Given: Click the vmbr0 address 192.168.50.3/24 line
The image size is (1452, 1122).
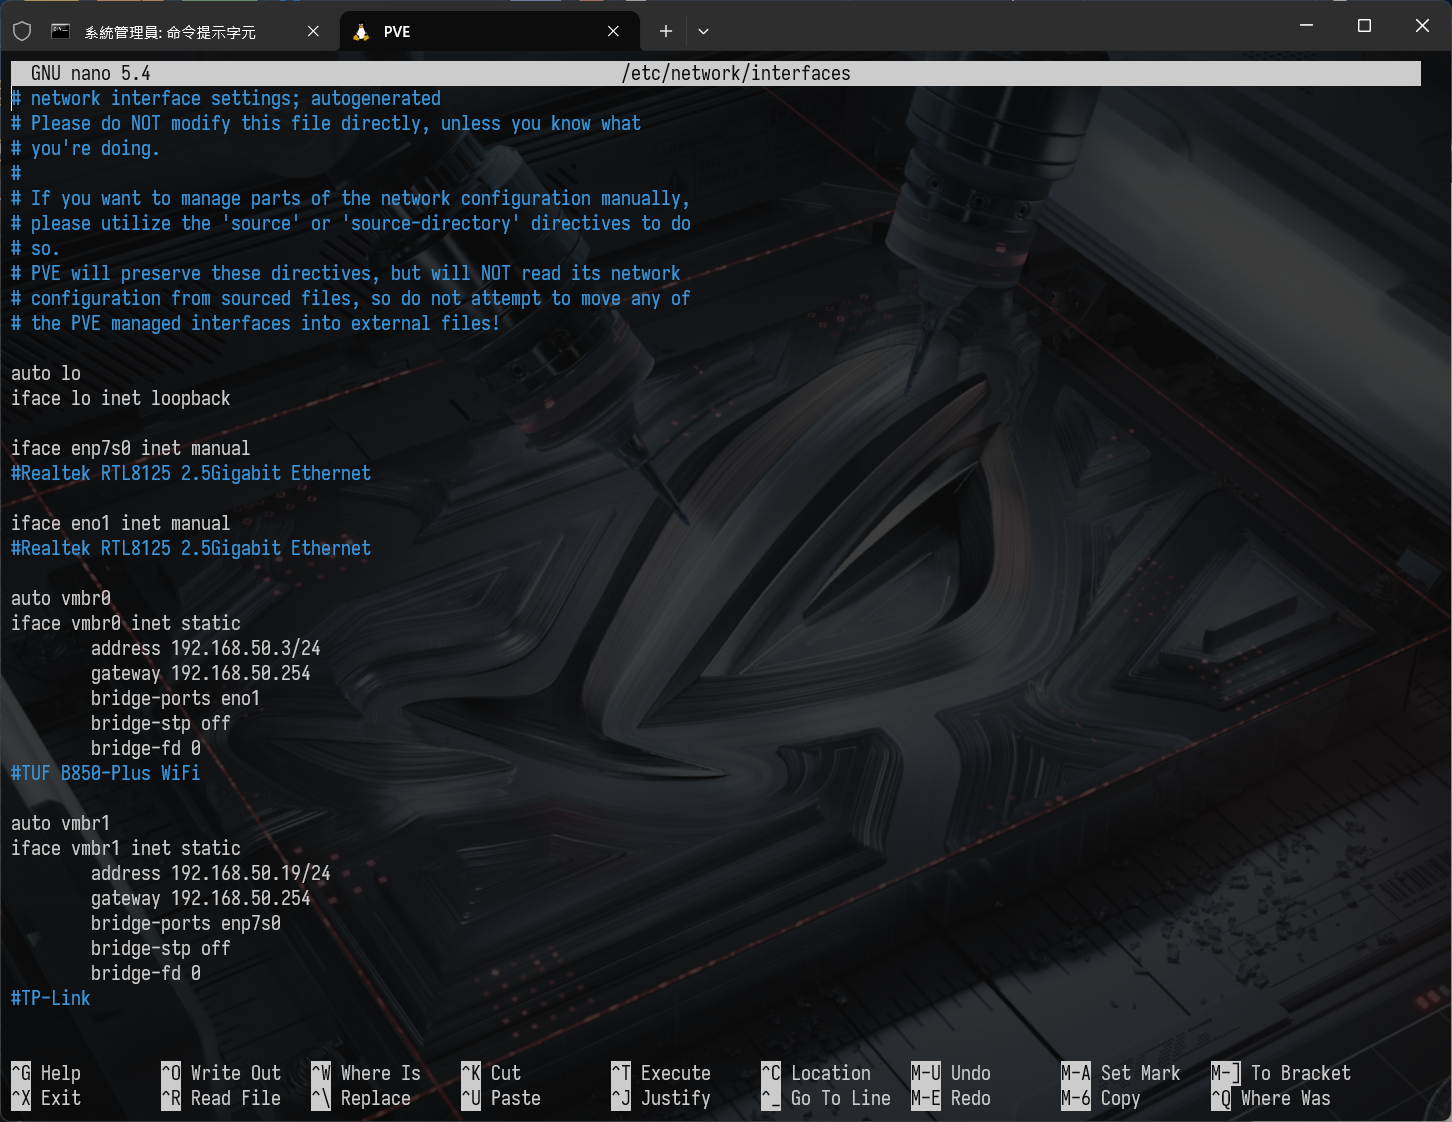Looking at the screenshot, I should [x=205, y=648].
